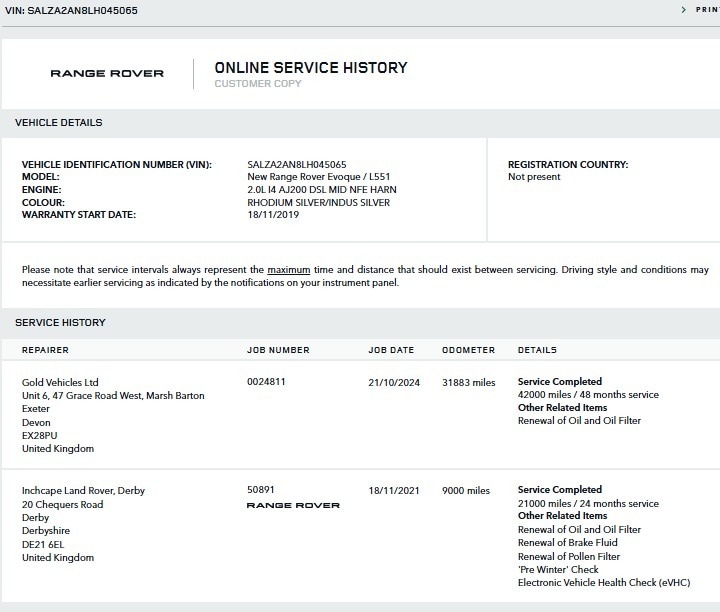
Task: Click the Electronic Vehicle Health Check item
Action: [603, 582]
